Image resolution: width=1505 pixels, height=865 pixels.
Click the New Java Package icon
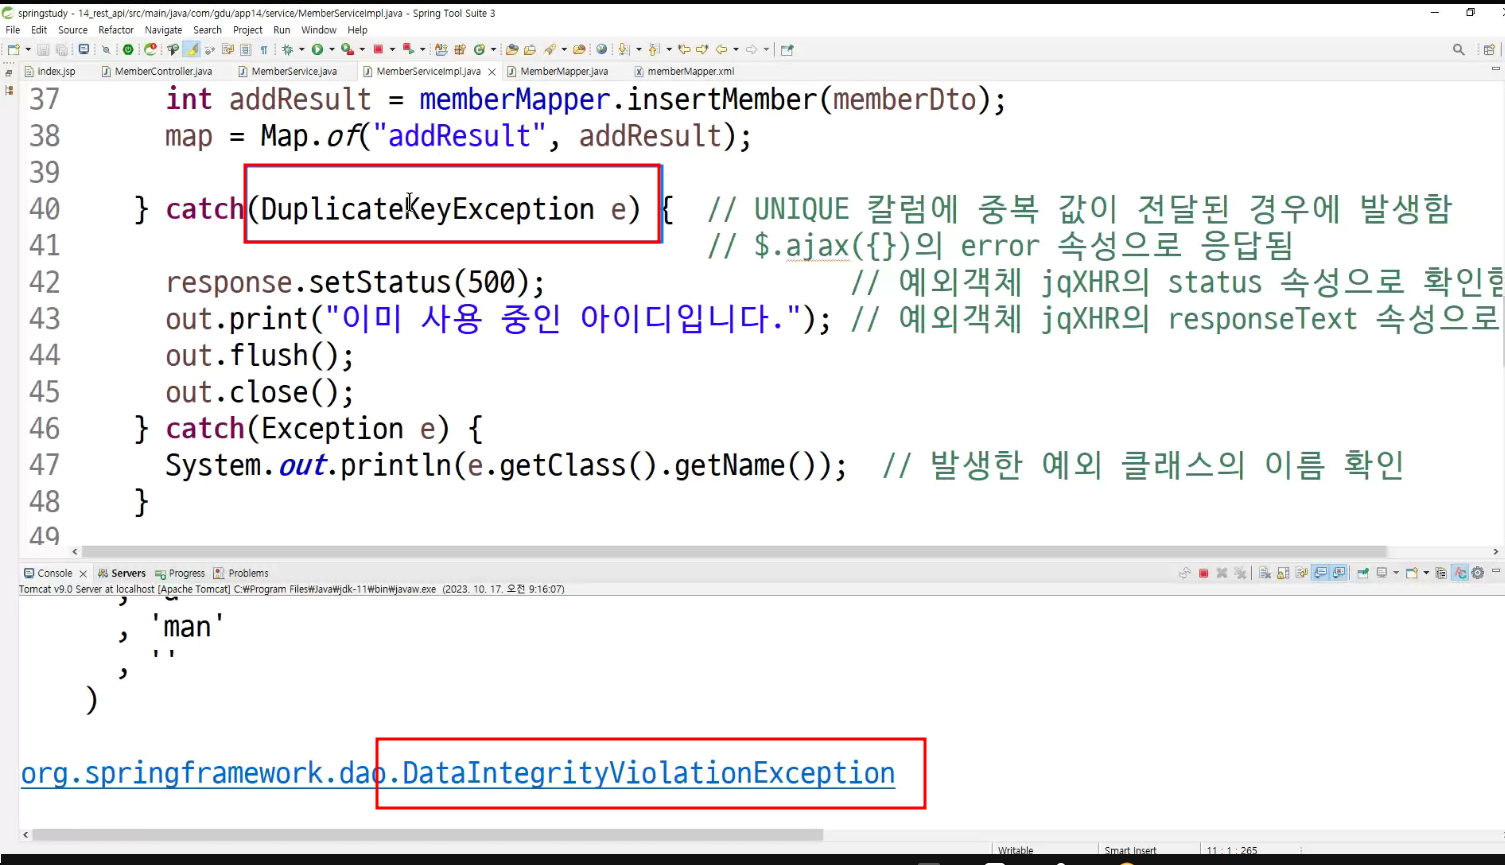pyautogui.click(x=460, y=49)
